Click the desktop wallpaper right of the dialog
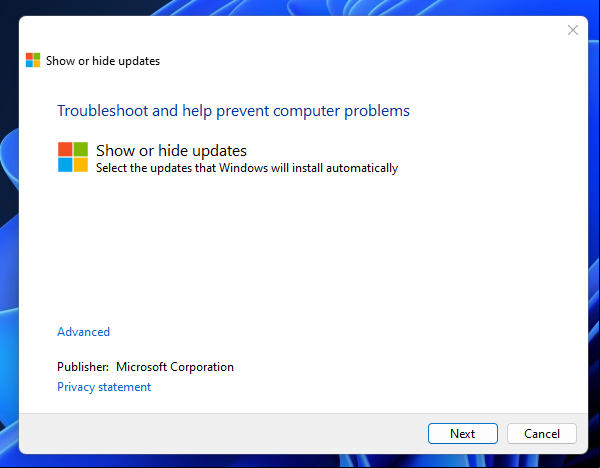 594,237
